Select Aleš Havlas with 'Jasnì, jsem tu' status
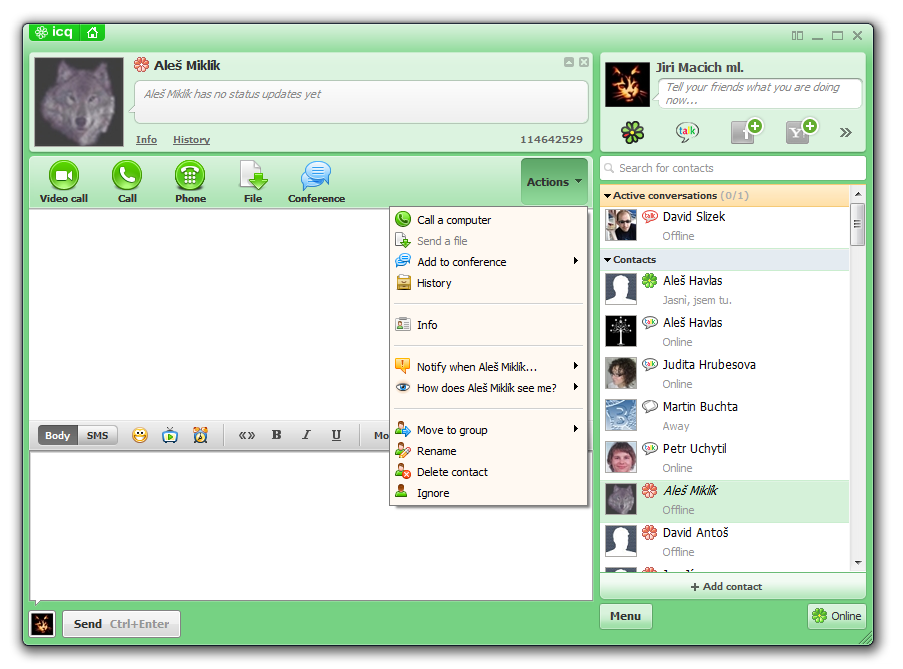The width and height of the screenshot is (903, 669). (x=725, y=290)
